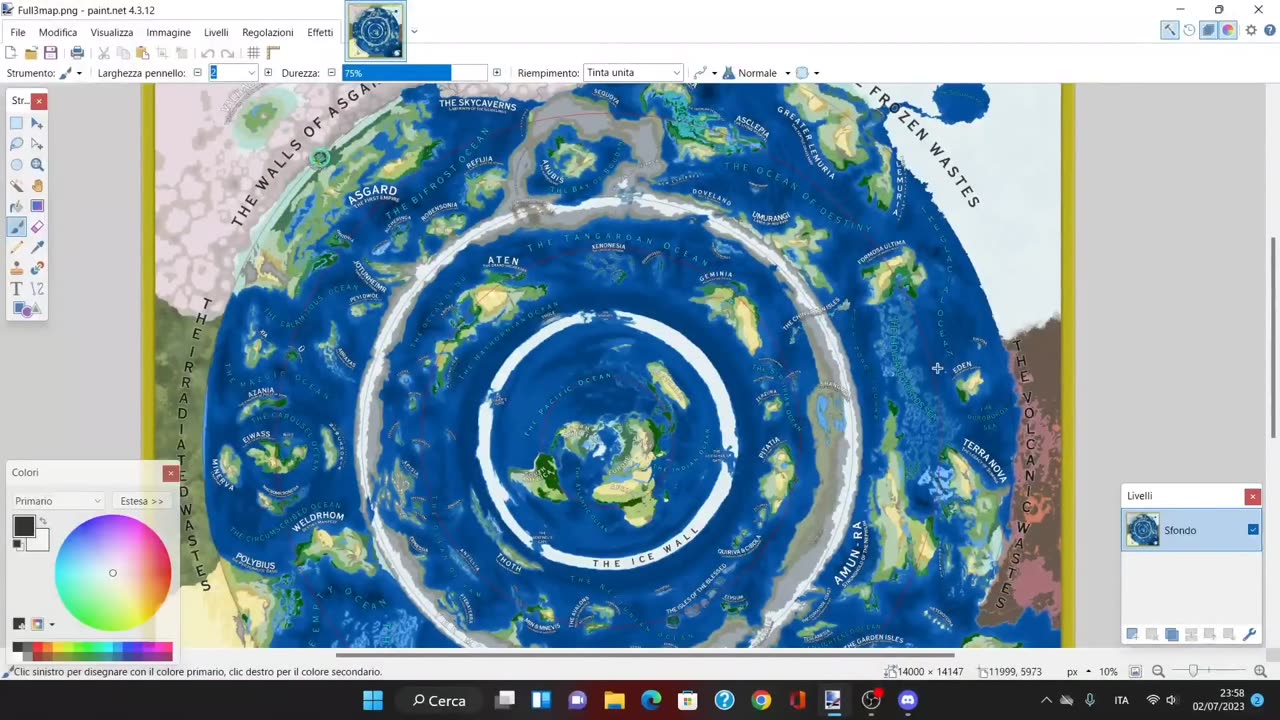Select the Shapes tool
The image size is (1280, 720).
[27, 309]
